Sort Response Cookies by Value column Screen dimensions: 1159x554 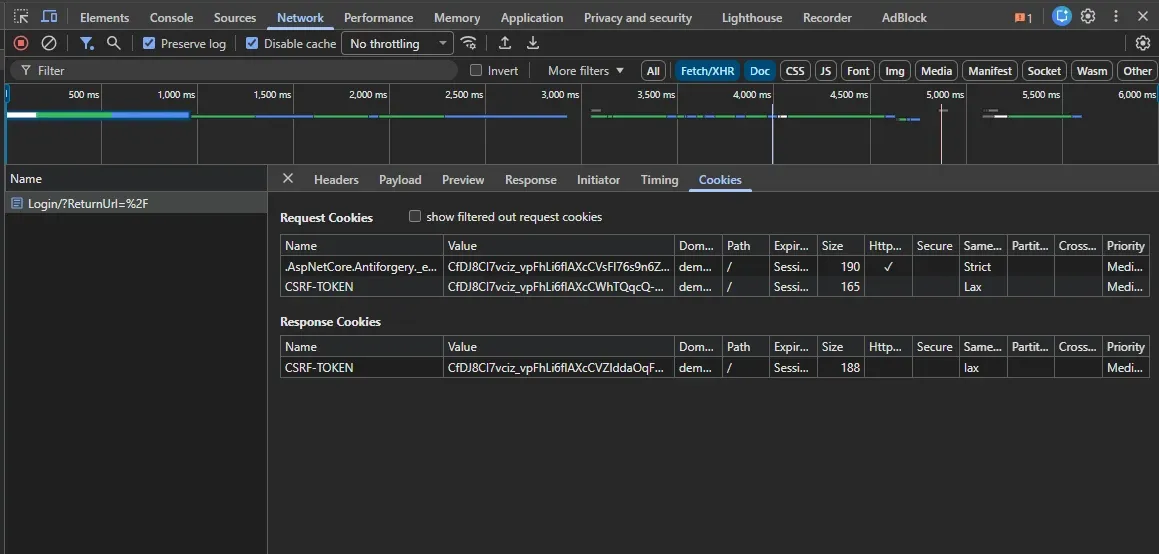coord(558,347)
